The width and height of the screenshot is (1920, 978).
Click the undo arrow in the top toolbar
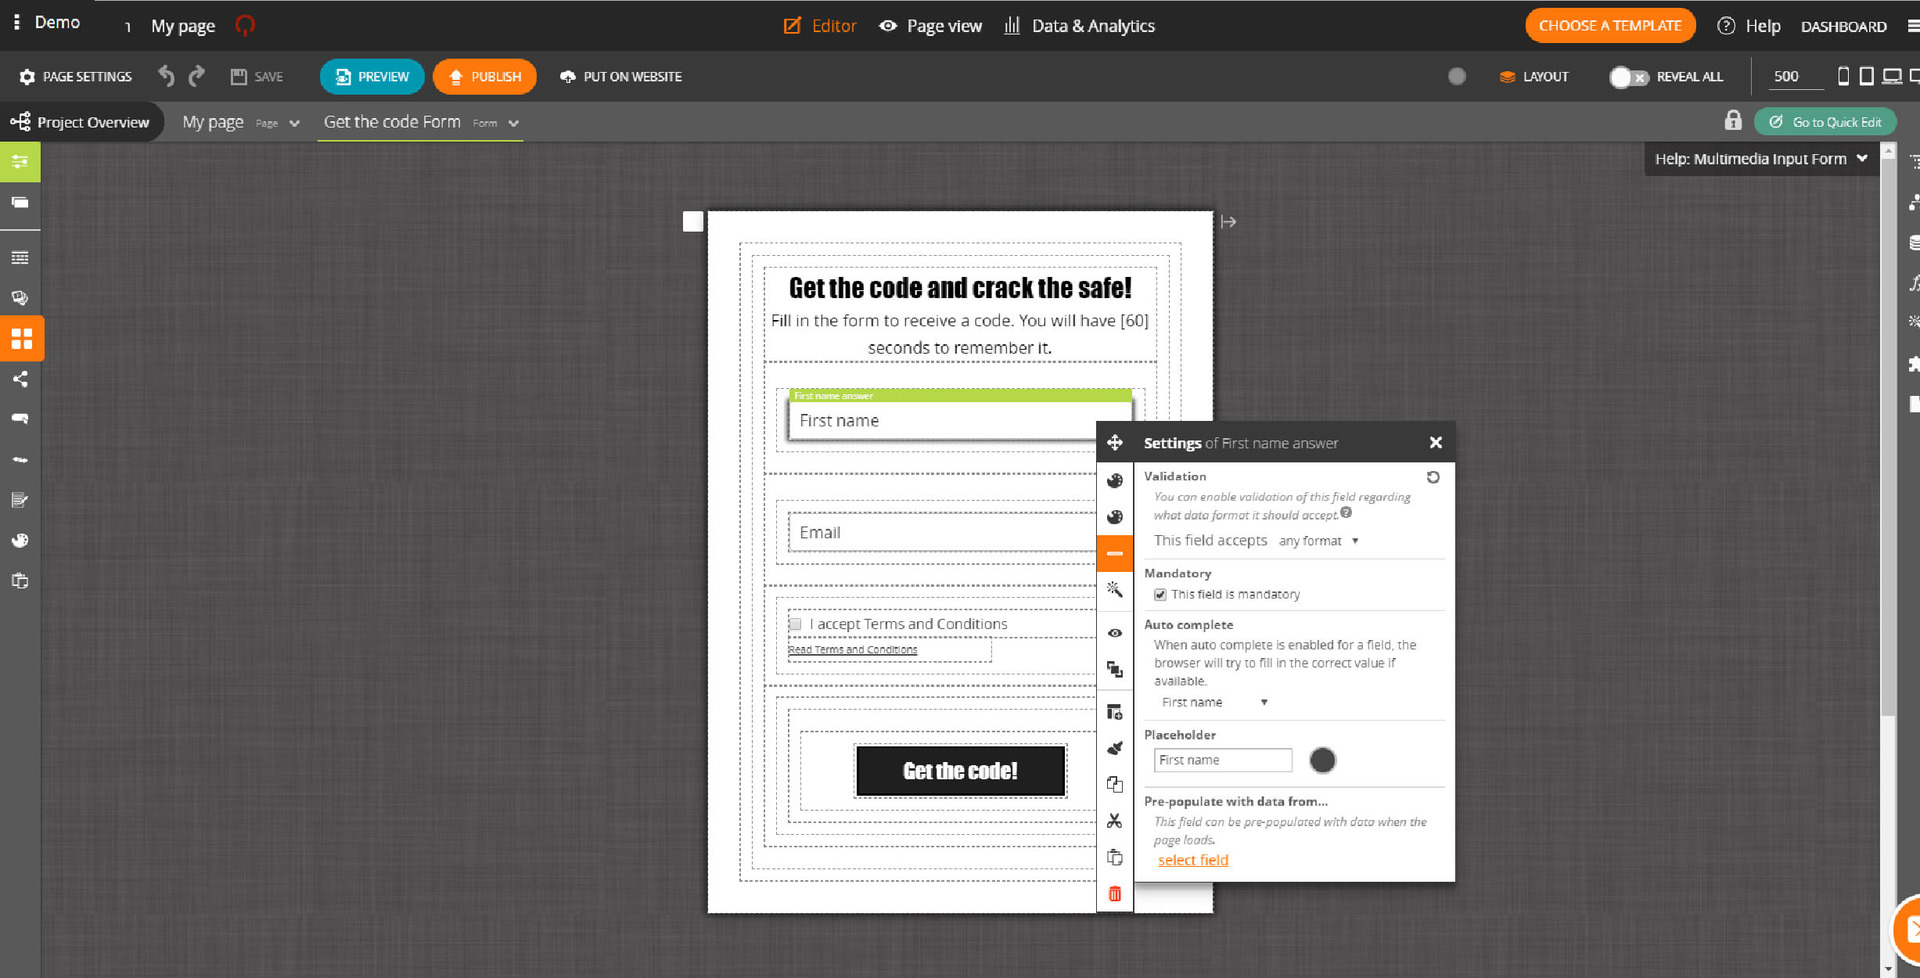pos(166,76)
